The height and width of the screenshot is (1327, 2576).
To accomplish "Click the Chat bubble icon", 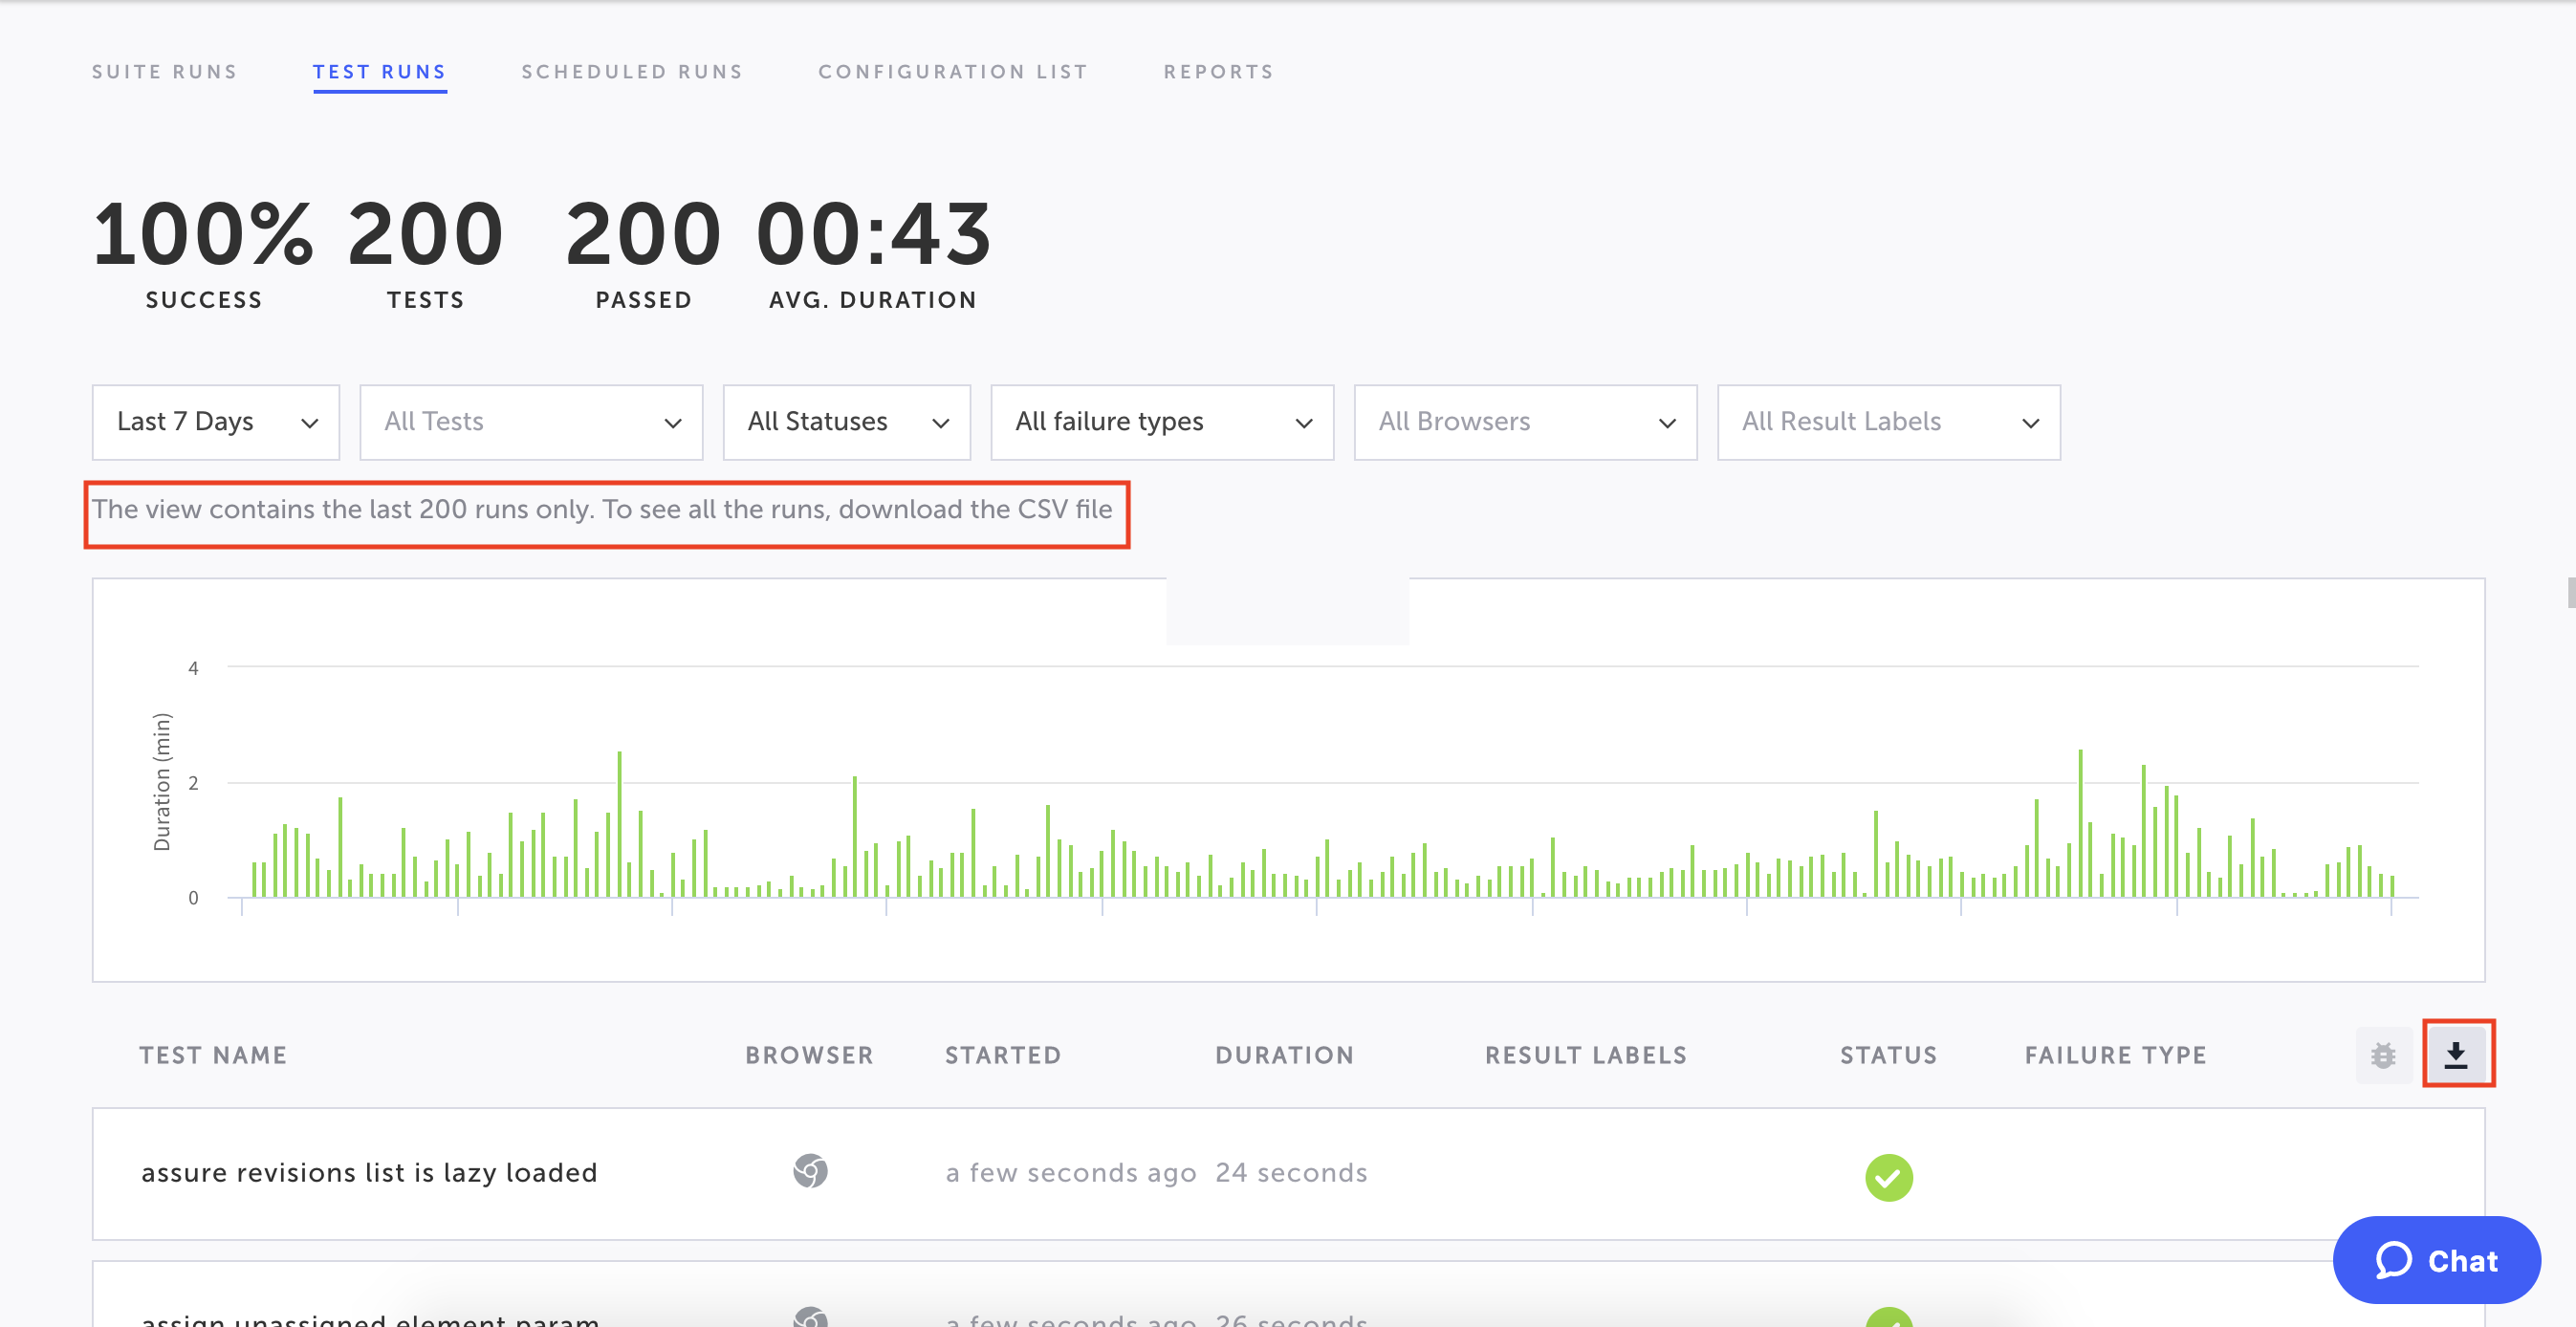I will (2393, 1260).
